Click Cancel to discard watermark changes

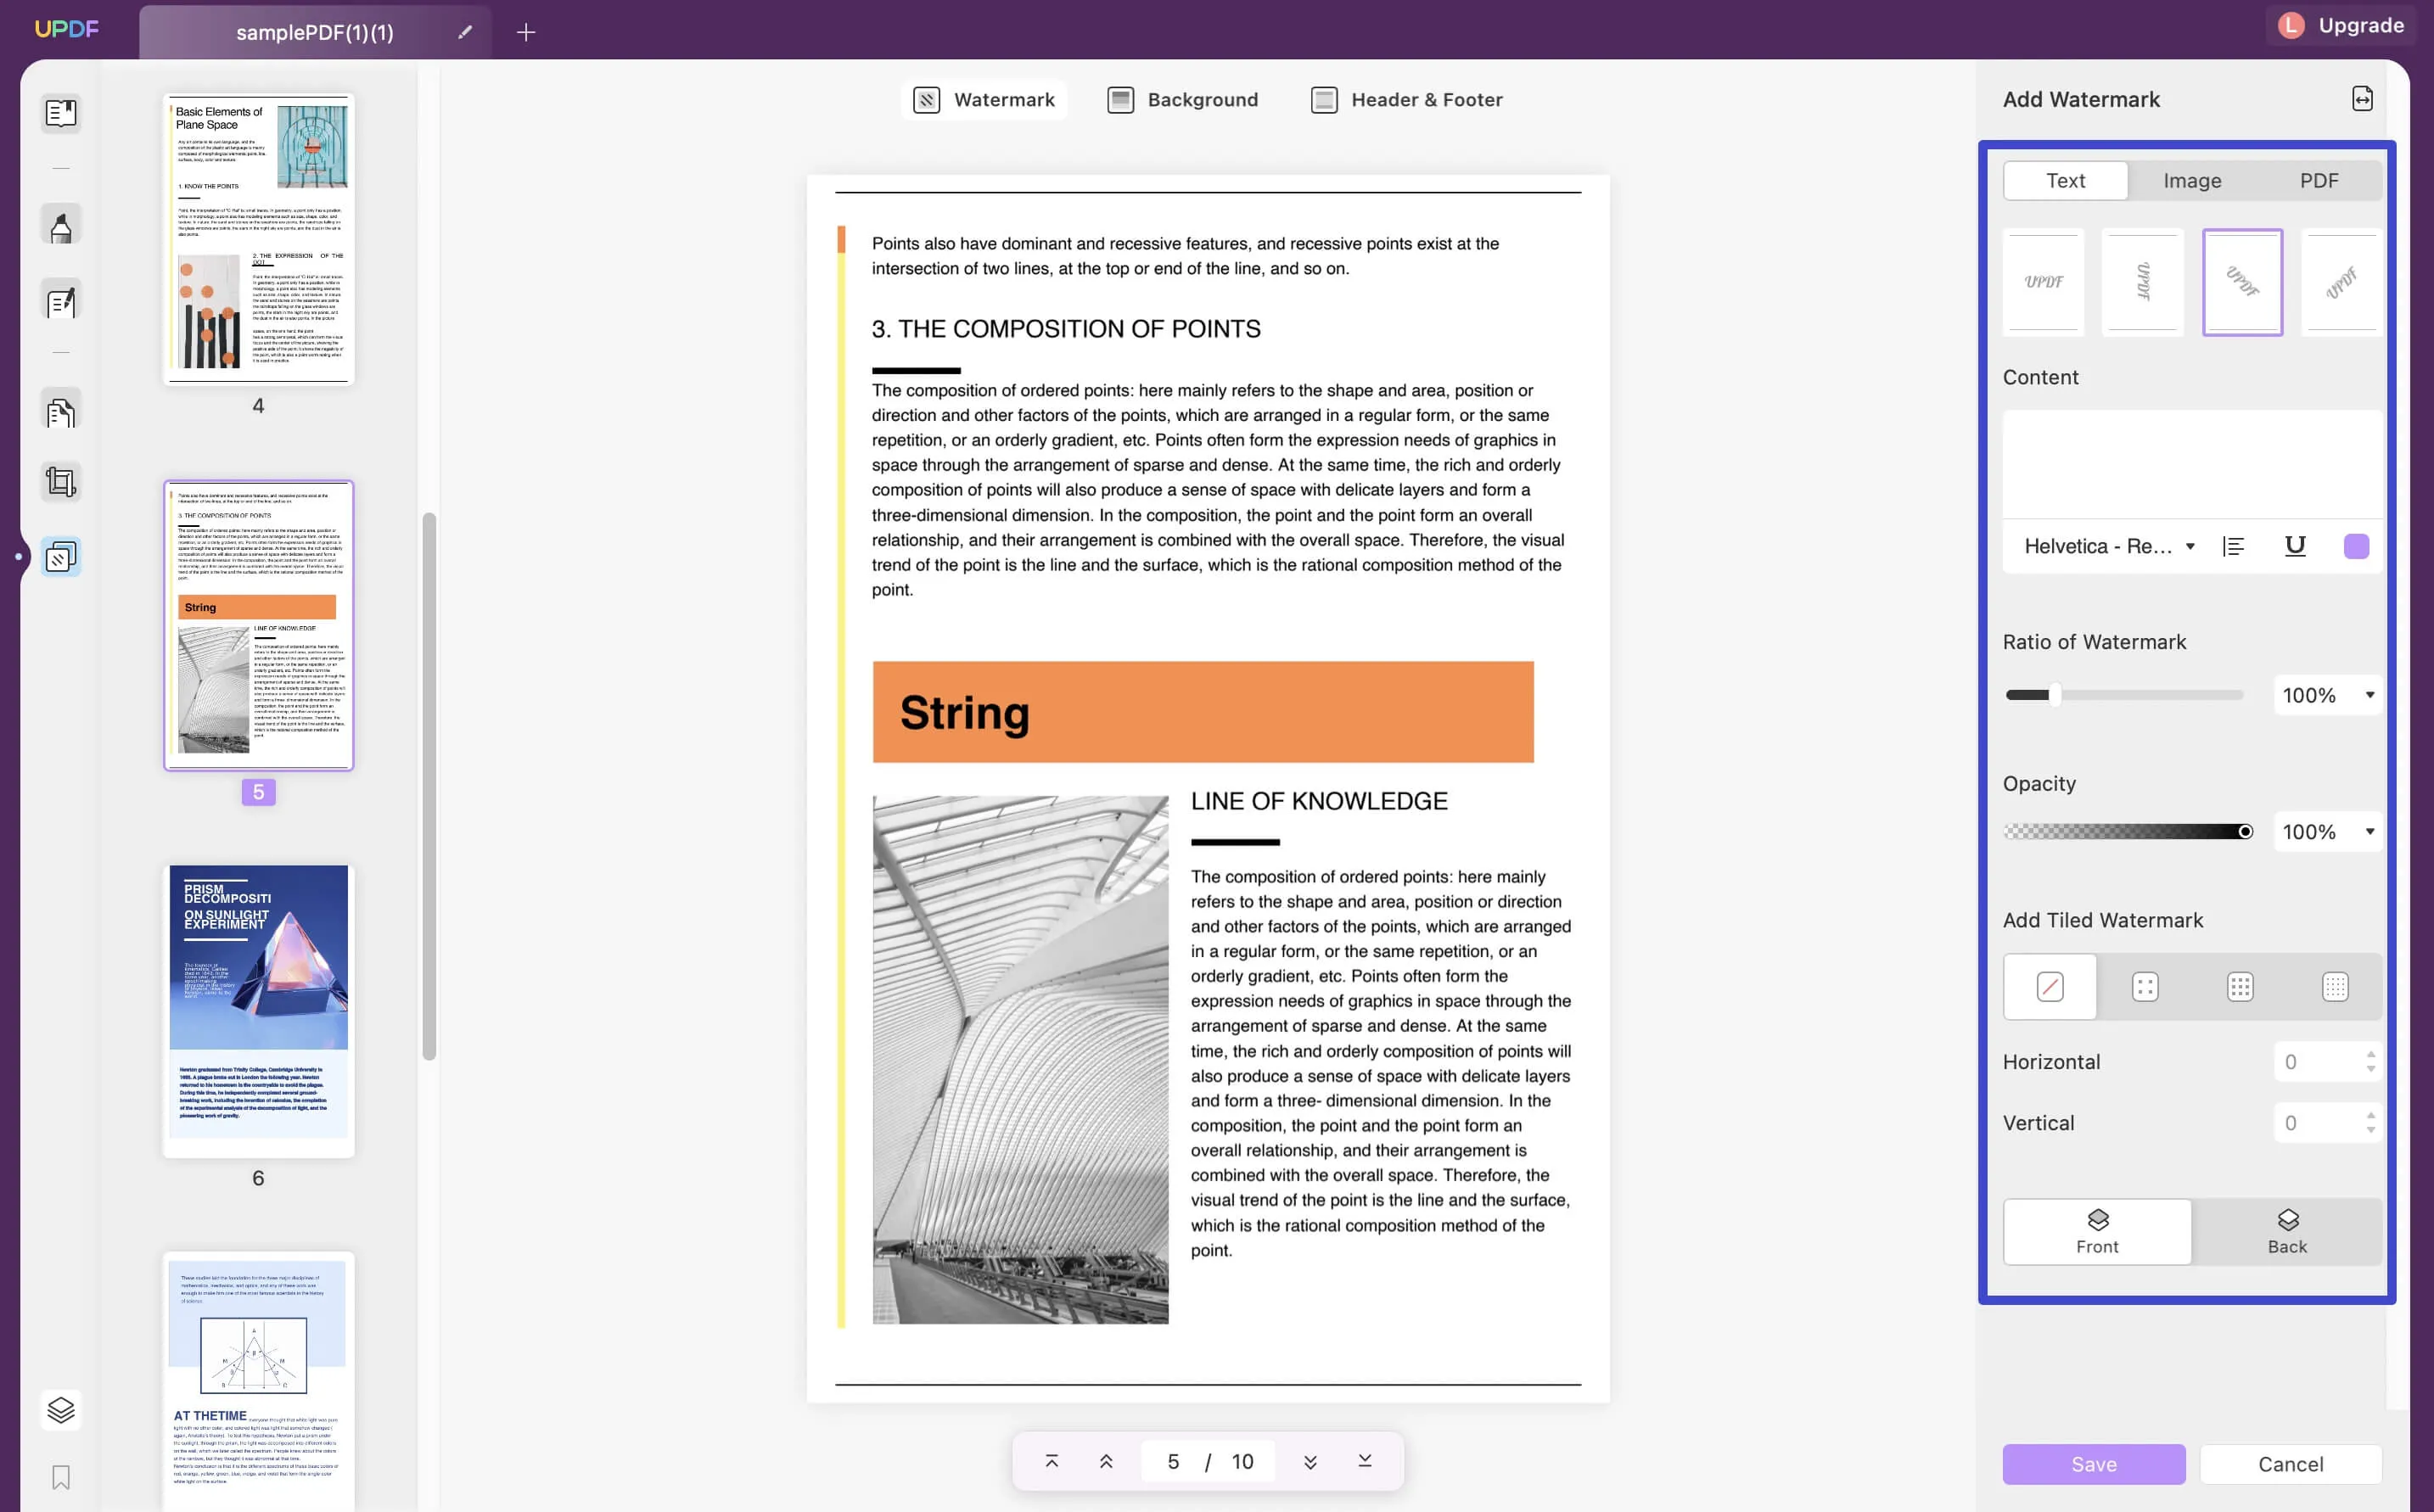pyautogui.click(x=2290, y=1464)
